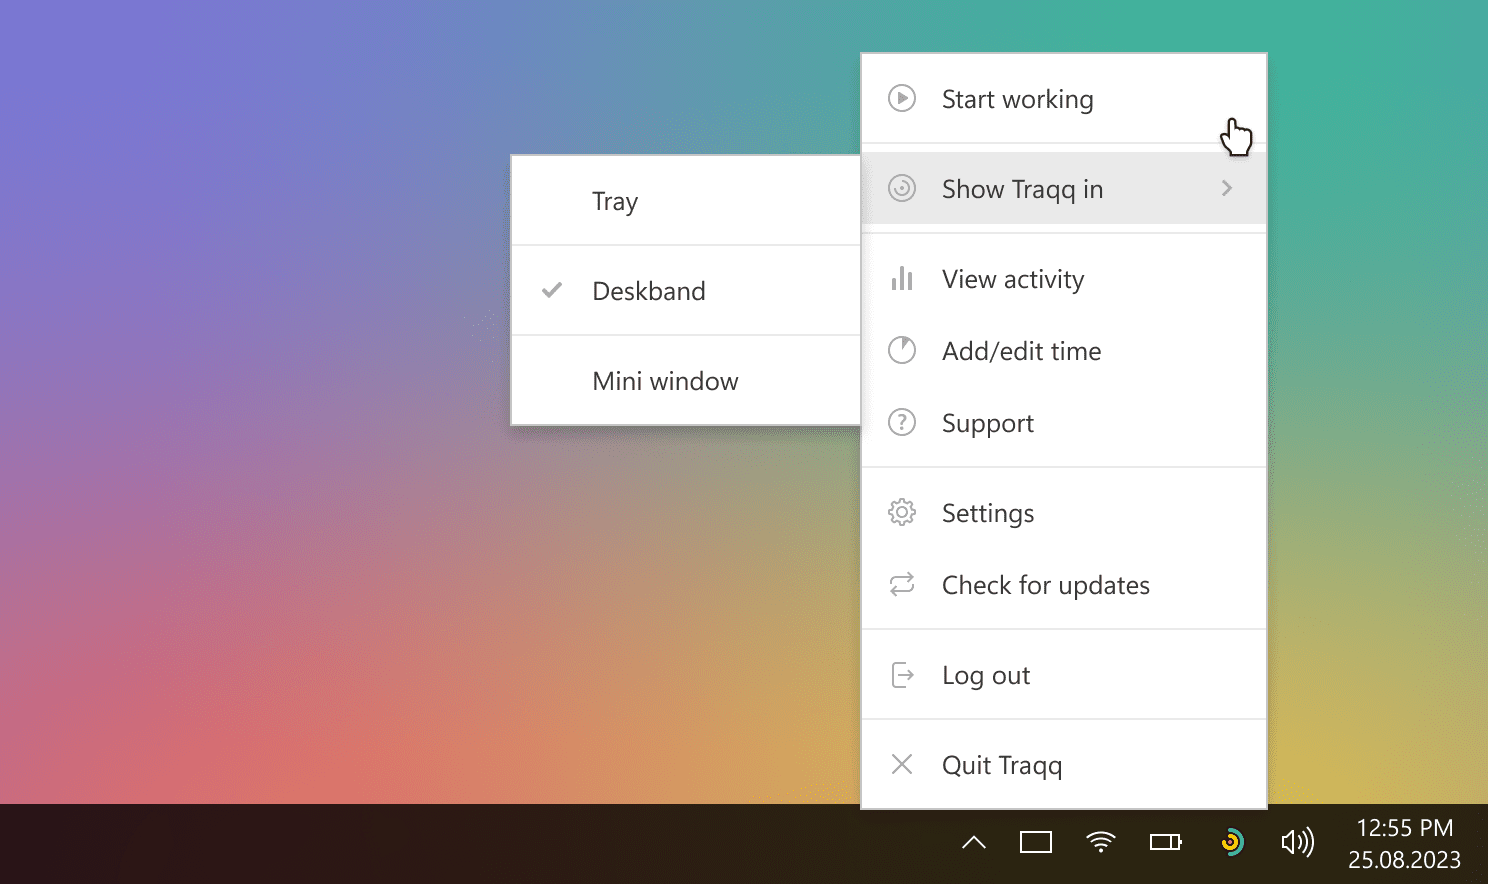The height and width of the screenshot is (884, 1488).
Task: Select the View activity menu entry
Action: [x=1064, y=279]
